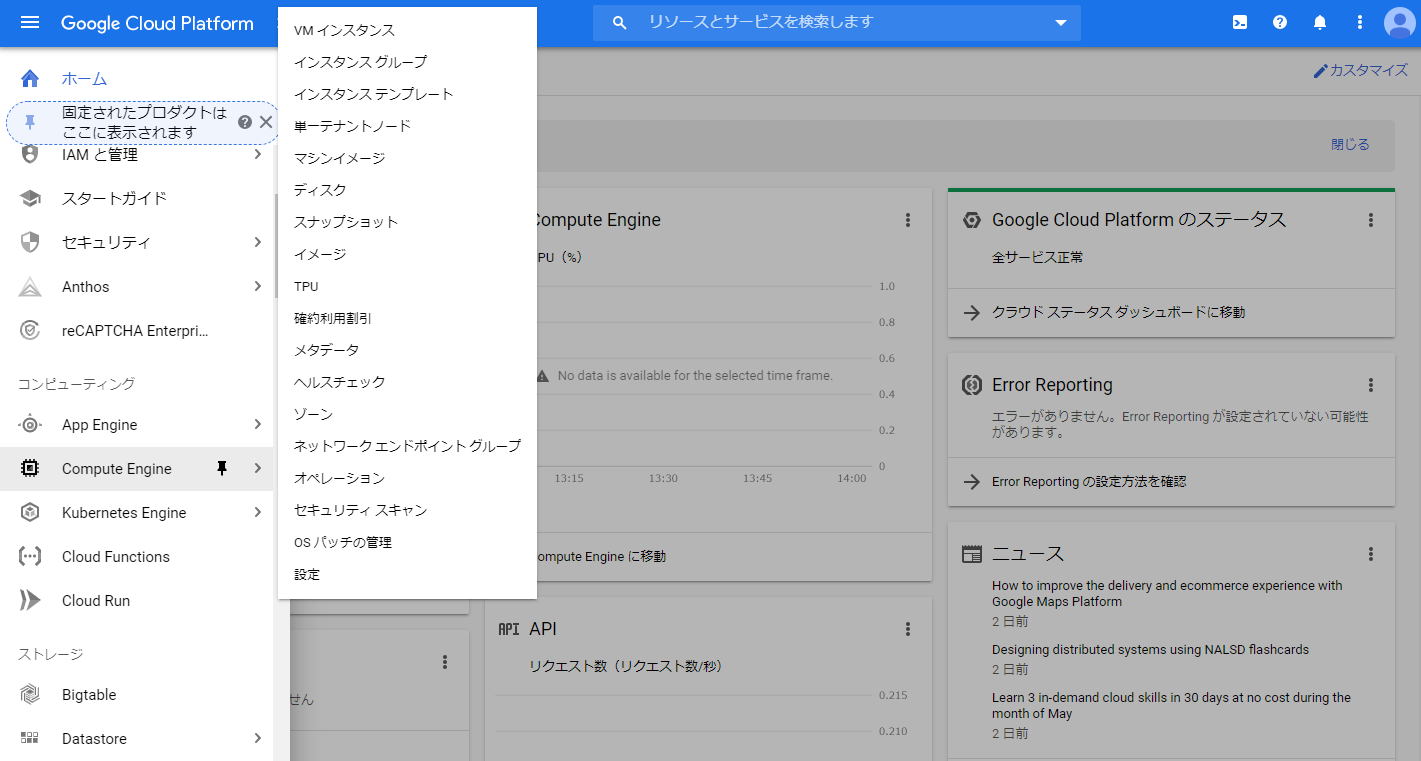Click the Cloud Run icon
The image size is (1421, 761).
(30, 601)
